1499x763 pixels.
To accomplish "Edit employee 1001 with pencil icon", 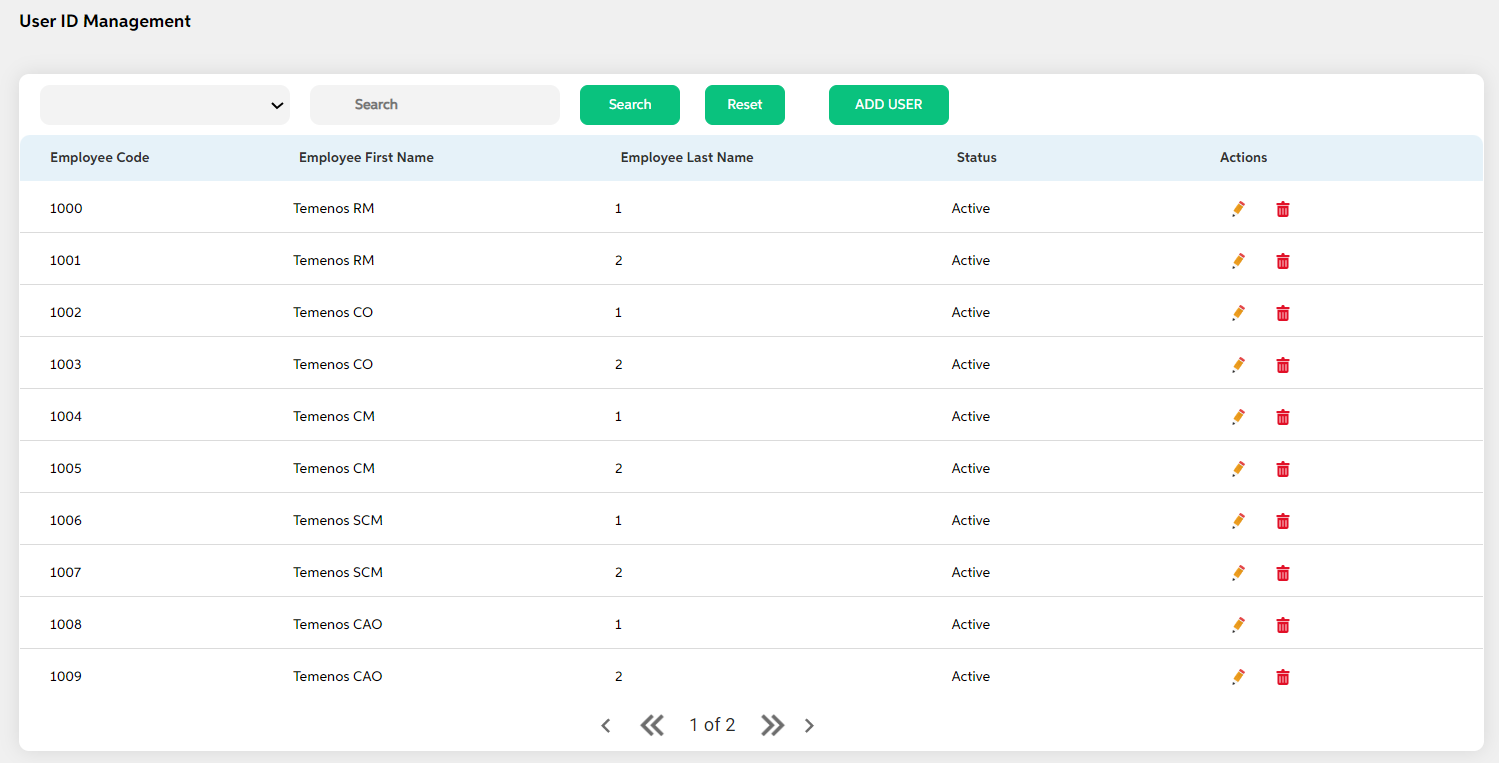I will (1238, 260).
